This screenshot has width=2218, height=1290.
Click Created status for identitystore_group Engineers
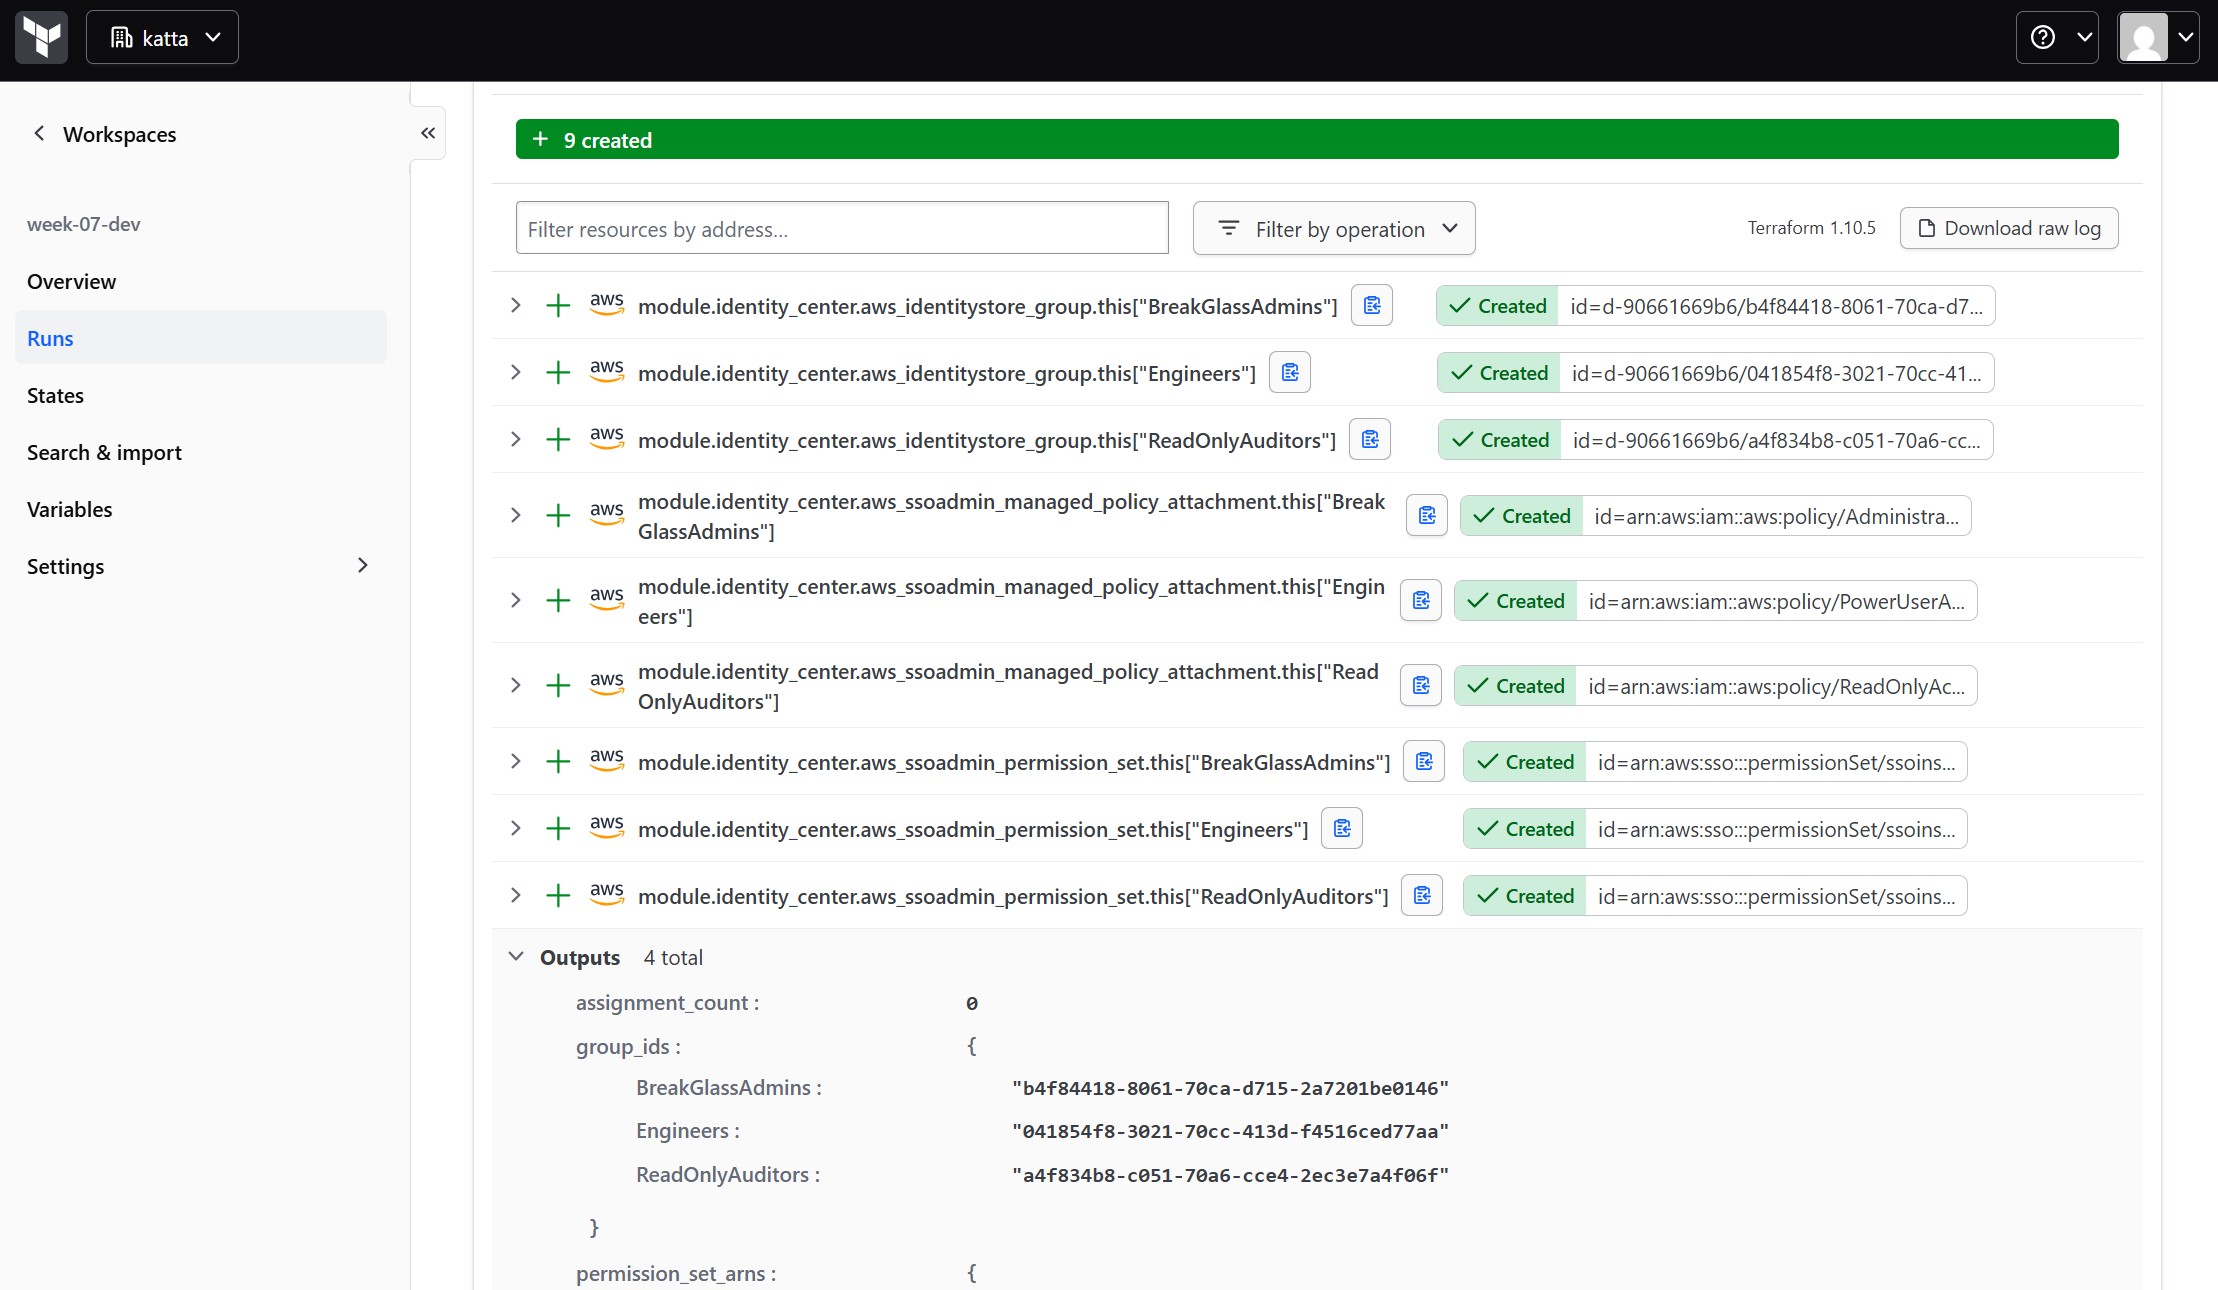(x=1499, y=373)
